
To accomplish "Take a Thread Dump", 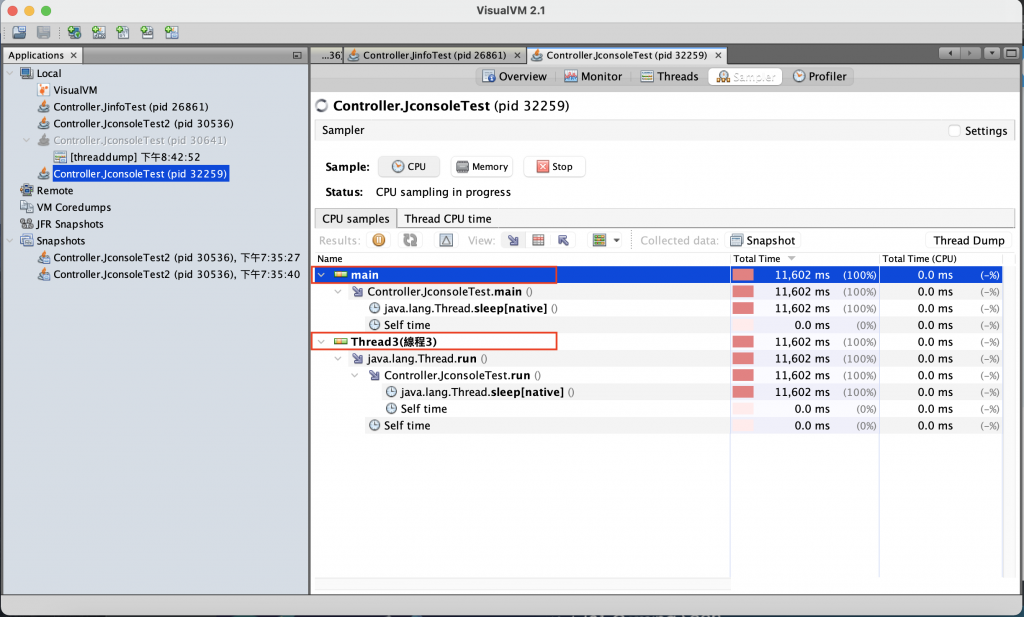I will [969, 240].
